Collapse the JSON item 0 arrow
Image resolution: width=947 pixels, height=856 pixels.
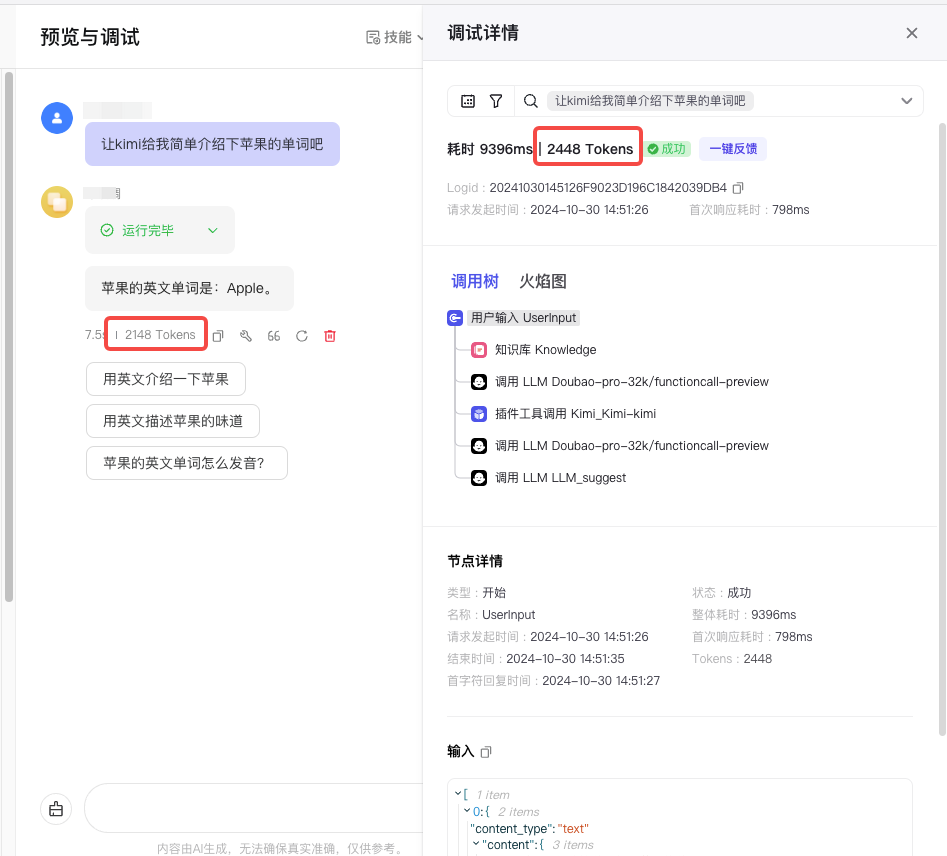[467, 811]
